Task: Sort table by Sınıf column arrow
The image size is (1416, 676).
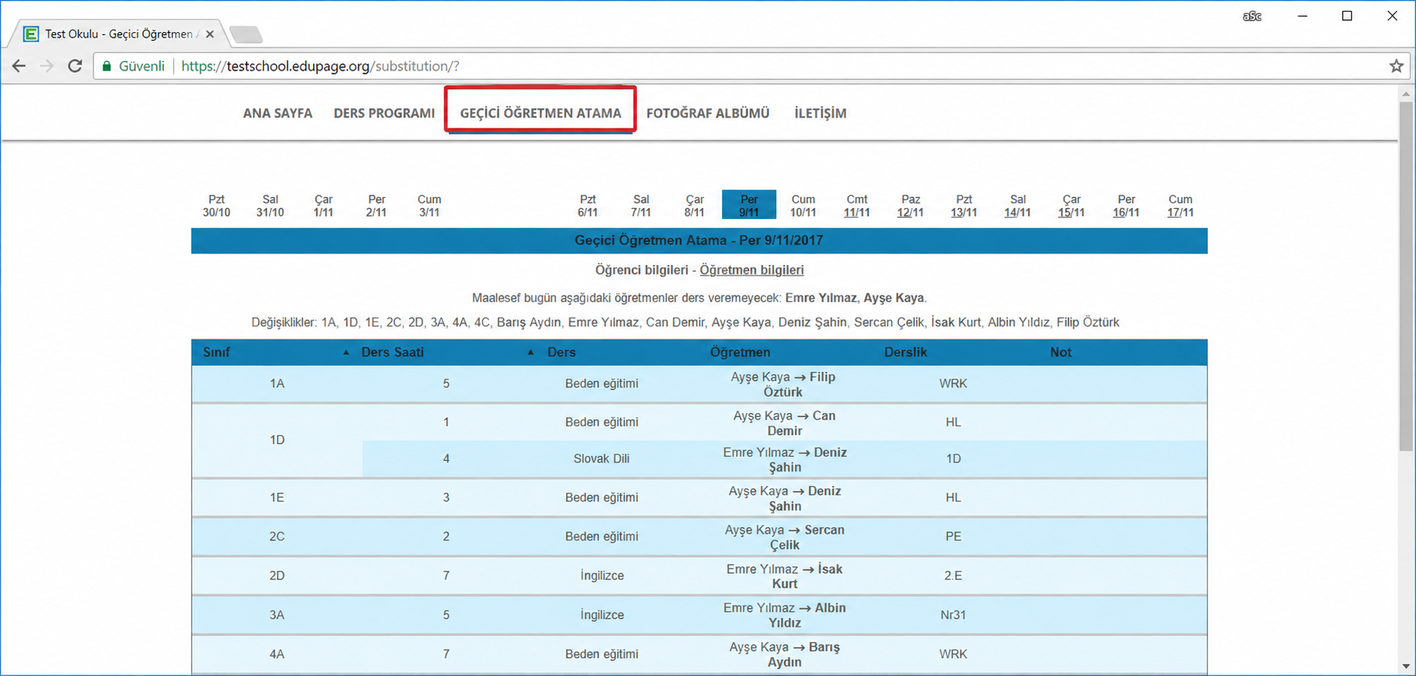Action: 347,353
